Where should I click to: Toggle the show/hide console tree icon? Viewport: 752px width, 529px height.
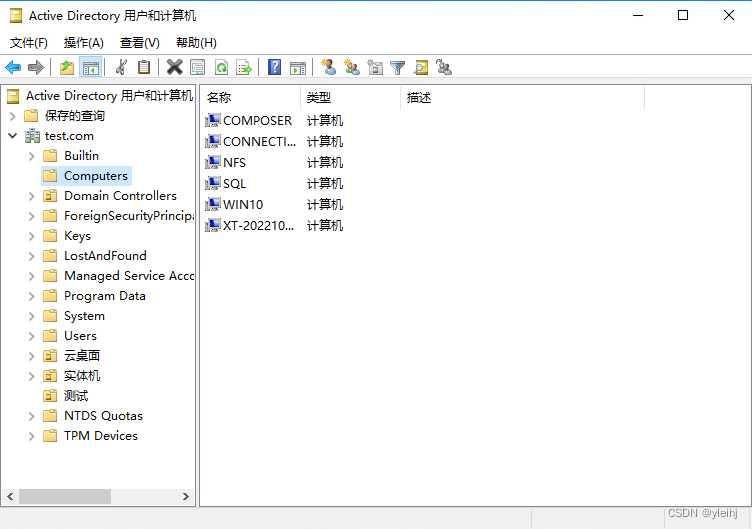pyautogui.click(x=91, y=68)
